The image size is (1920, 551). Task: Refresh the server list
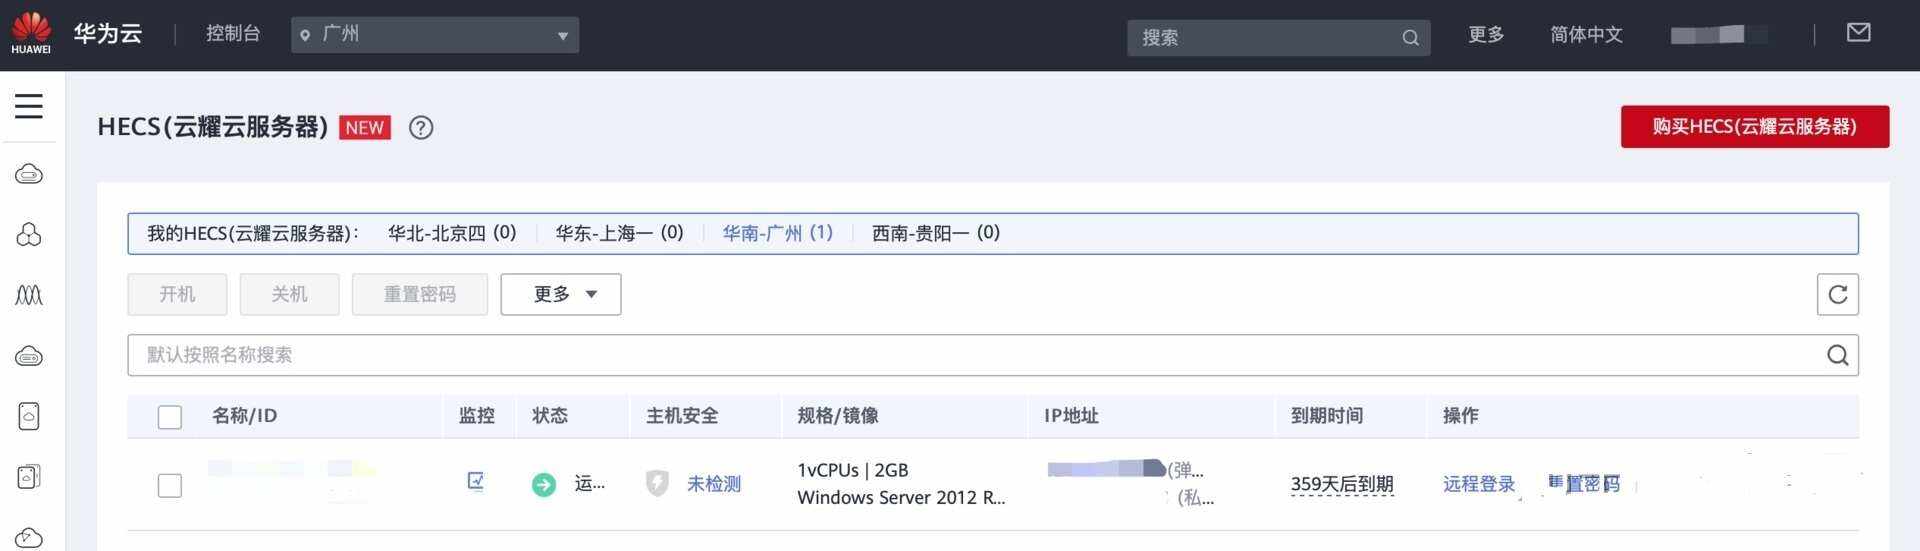(1837, 295)
